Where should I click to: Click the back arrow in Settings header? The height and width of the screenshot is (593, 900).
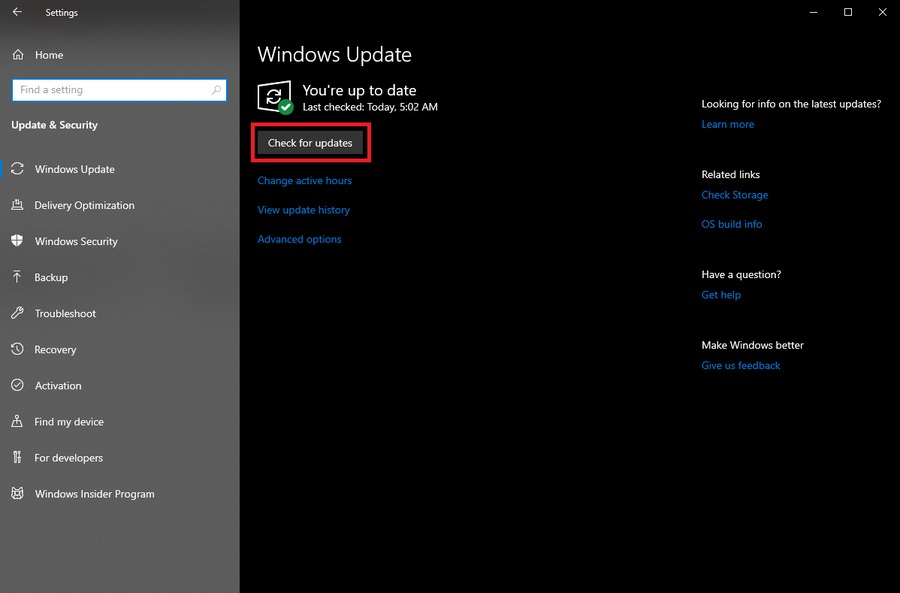pyautogui.click(x=17, y=13)
